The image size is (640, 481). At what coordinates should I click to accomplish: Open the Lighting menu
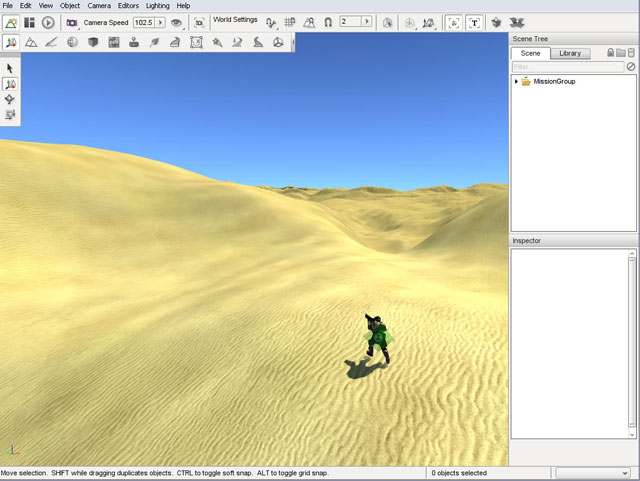(158, 6)
